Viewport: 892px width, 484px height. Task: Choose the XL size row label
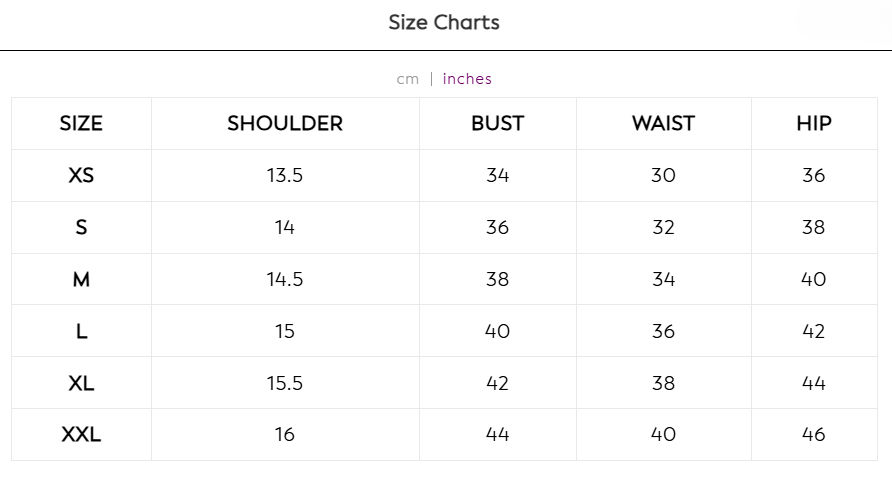81,383
